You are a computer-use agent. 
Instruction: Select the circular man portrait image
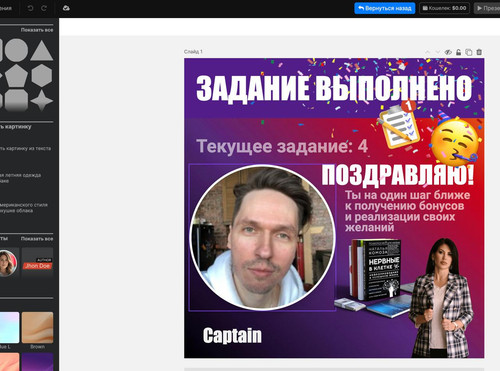coord(262,238)
